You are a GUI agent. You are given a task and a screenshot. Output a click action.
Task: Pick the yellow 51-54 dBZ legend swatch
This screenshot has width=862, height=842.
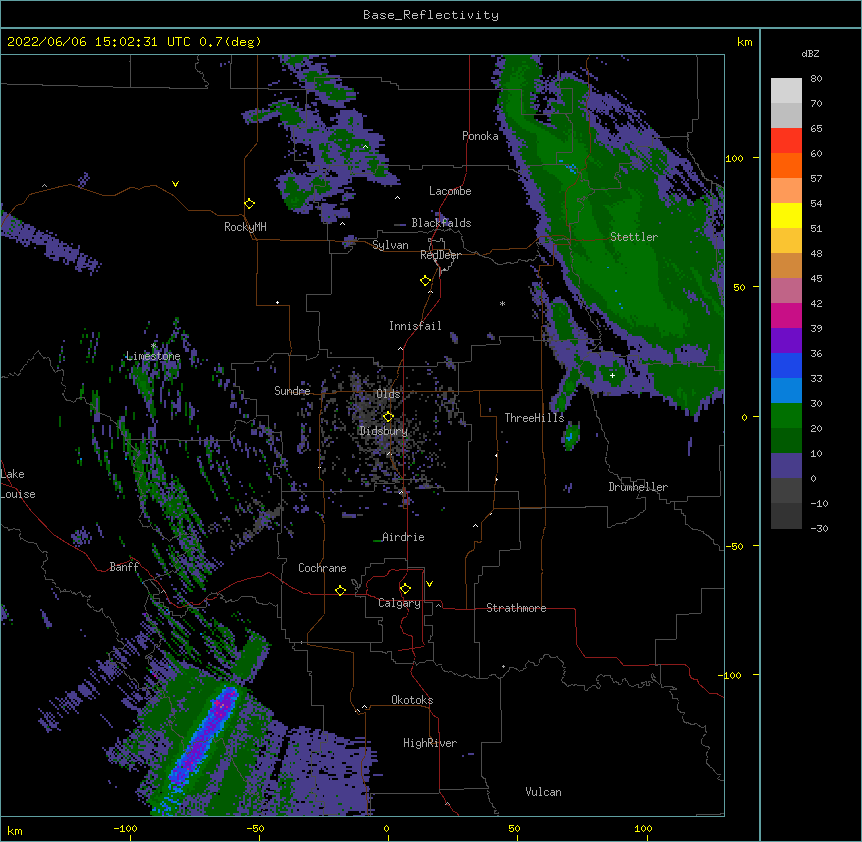tap(786, 215)
